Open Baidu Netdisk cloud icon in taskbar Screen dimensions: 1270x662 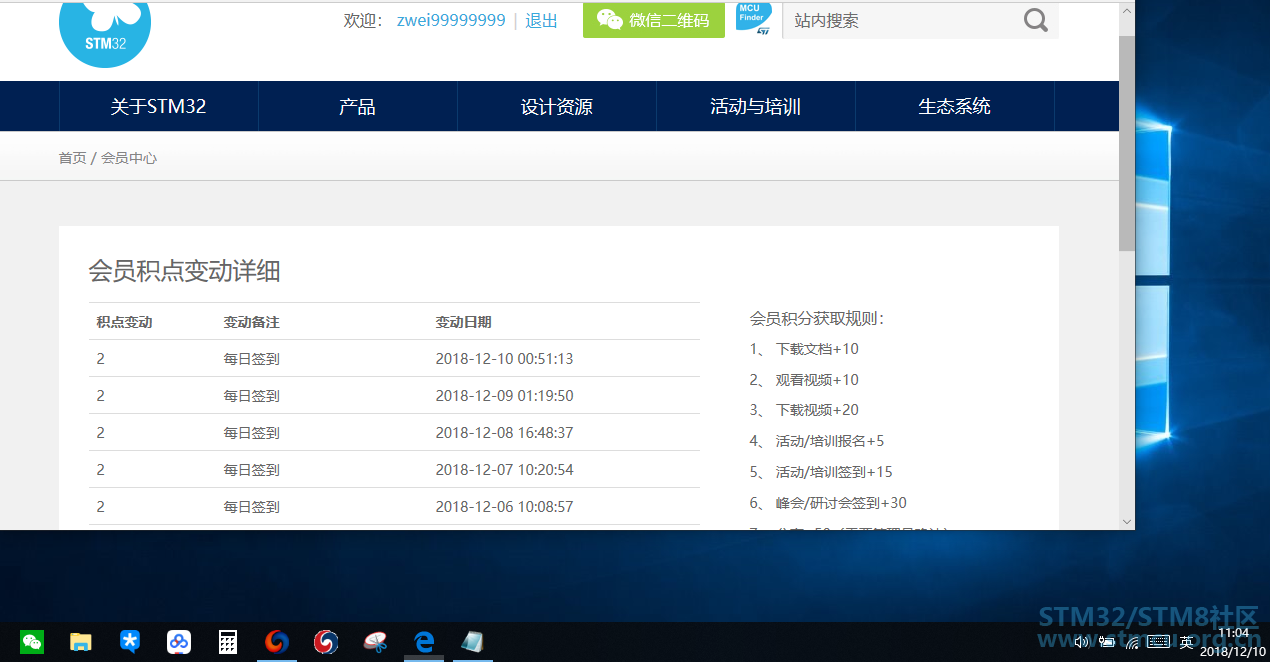click(179, 642)
